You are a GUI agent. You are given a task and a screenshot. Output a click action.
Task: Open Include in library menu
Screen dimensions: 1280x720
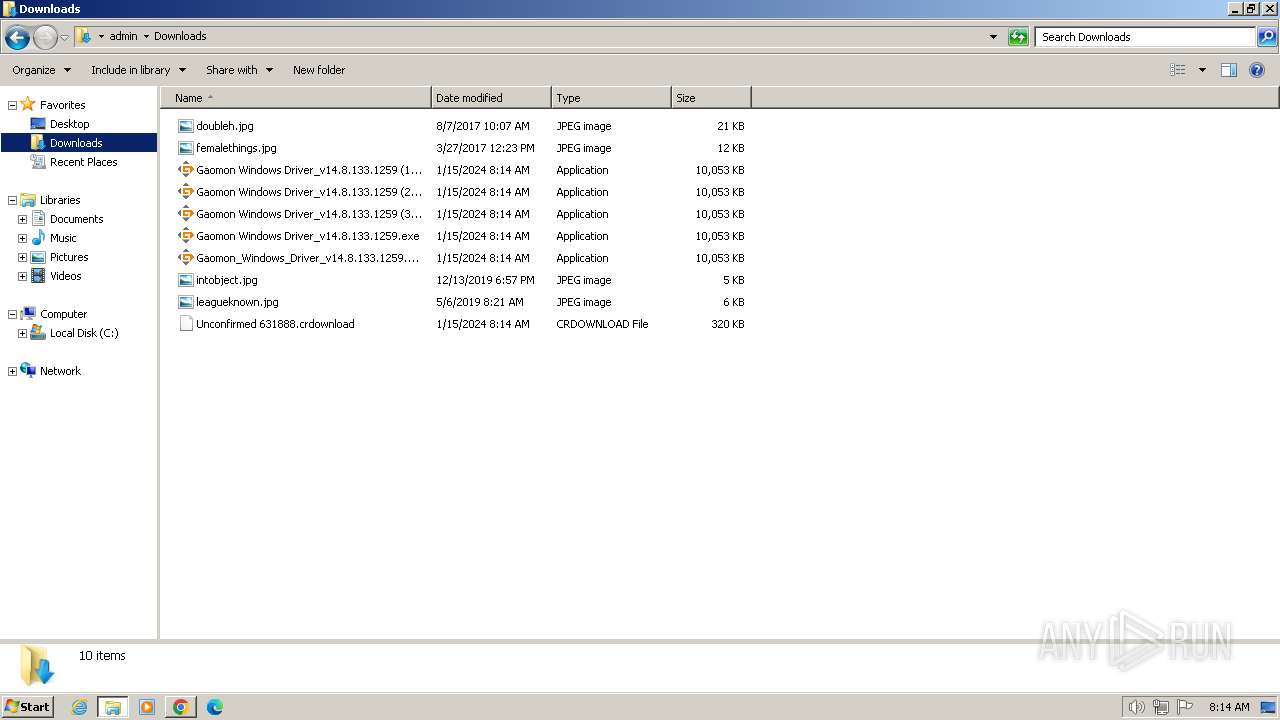pos(138,70)
